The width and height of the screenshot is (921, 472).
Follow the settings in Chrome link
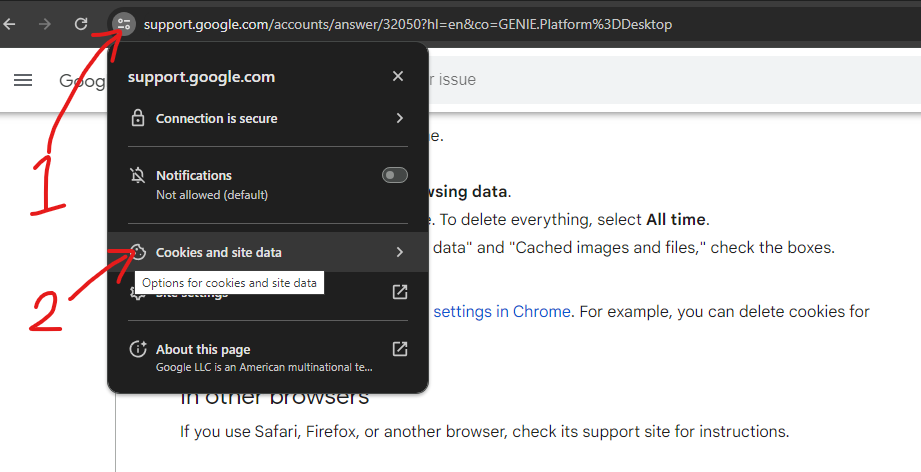[x=502, y=311]
